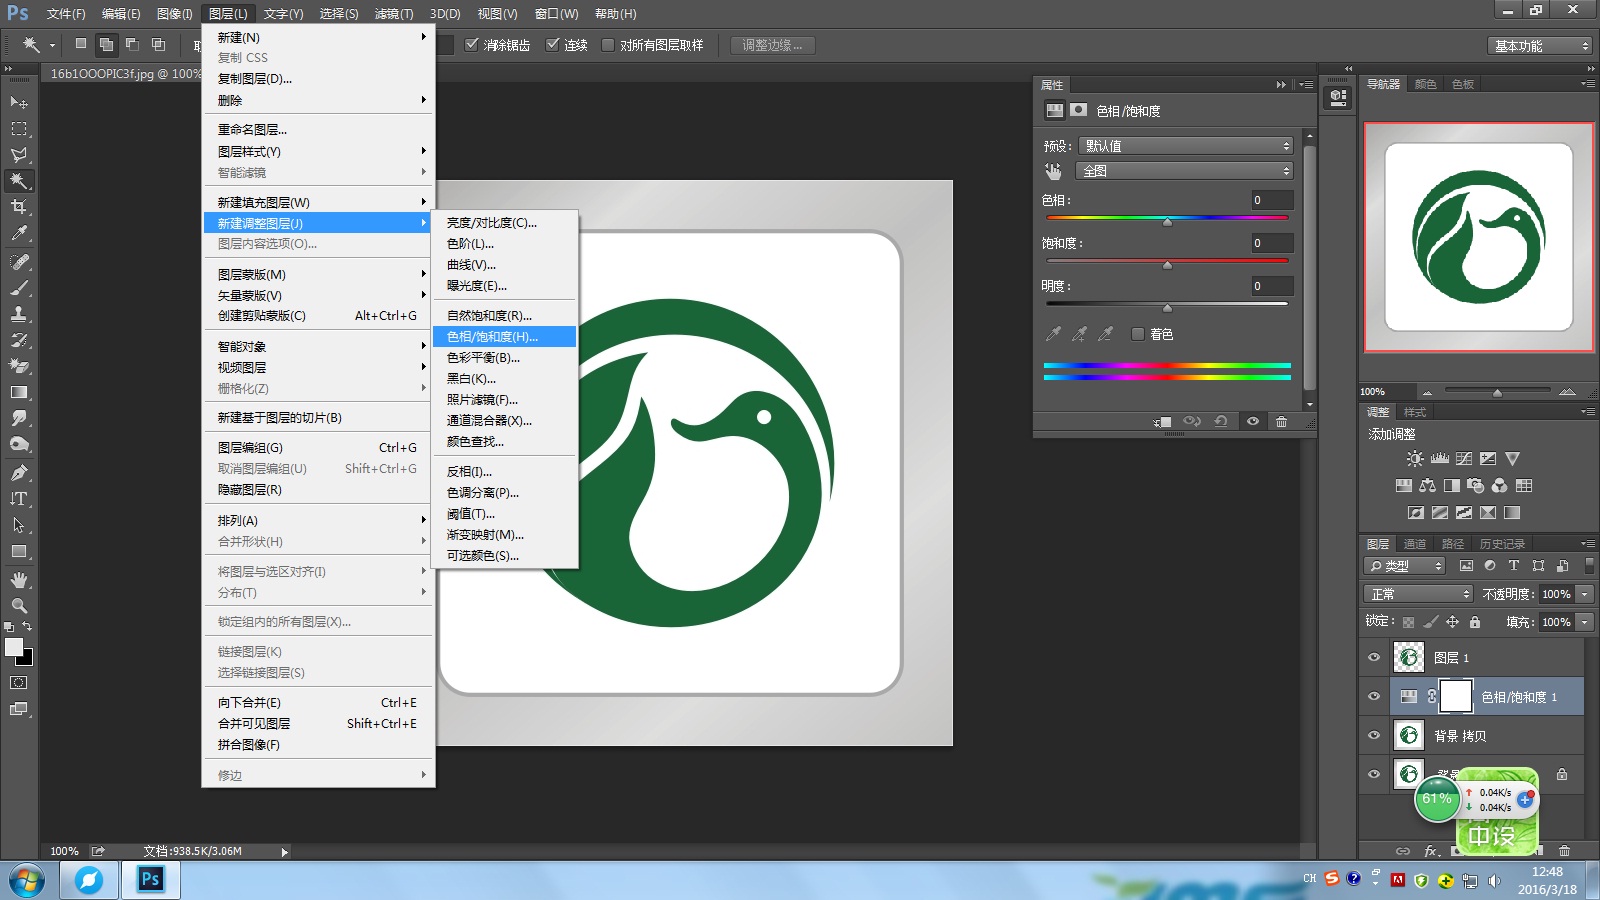Viewport: 1600px width, 900px height.
Task: Switch to the 颜色 color tab
Action: [x=1425, y=84]
